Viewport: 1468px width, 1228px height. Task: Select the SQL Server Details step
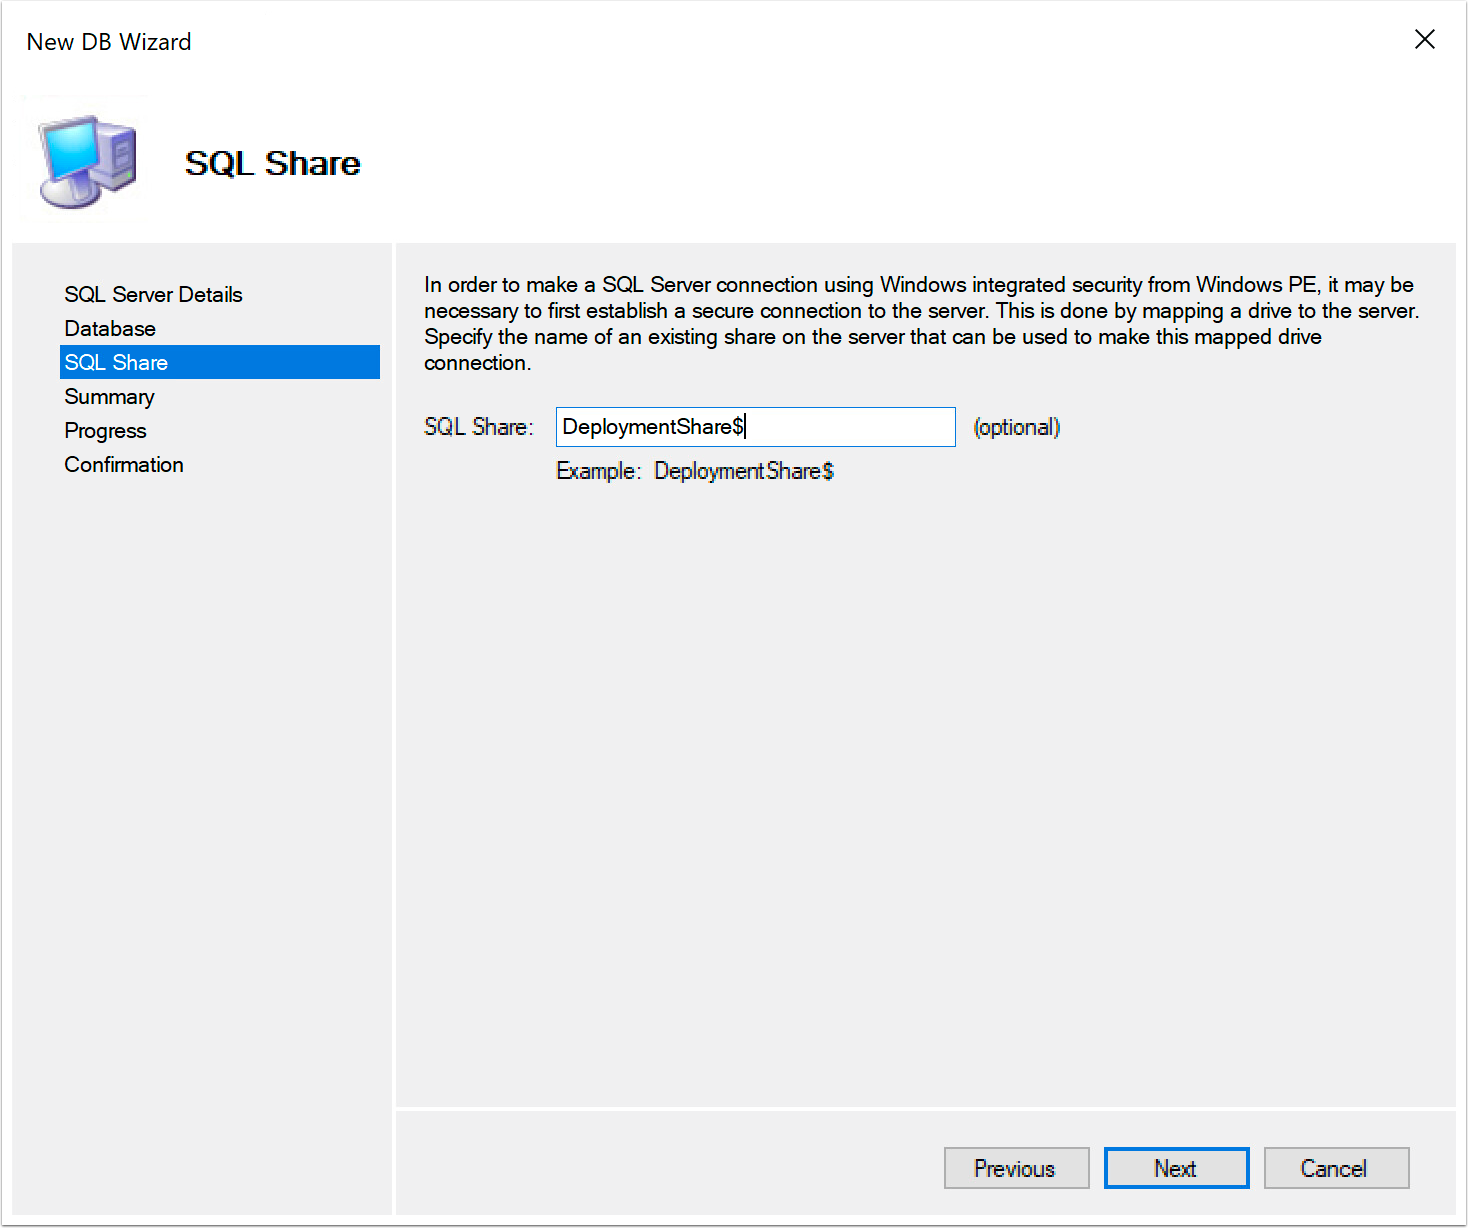(152, 294)
